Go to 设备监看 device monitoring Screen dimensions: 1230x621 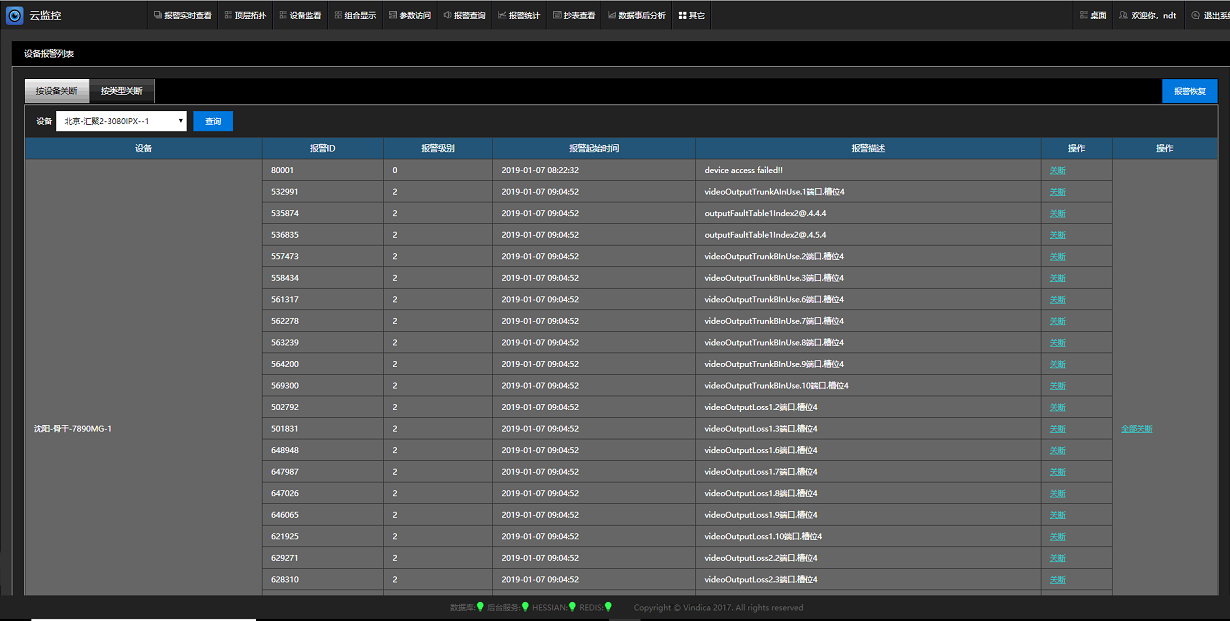click(300, 15)
